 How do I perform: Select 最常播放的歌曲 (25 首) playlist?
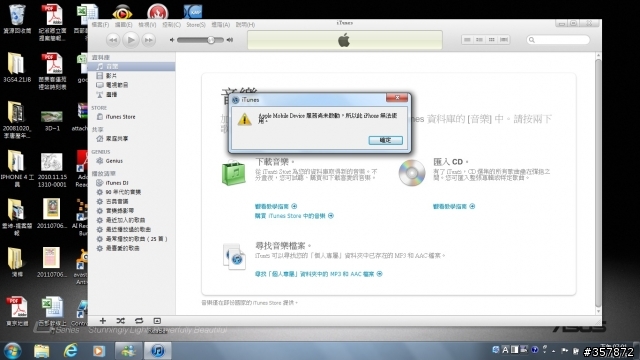point(131,239)
